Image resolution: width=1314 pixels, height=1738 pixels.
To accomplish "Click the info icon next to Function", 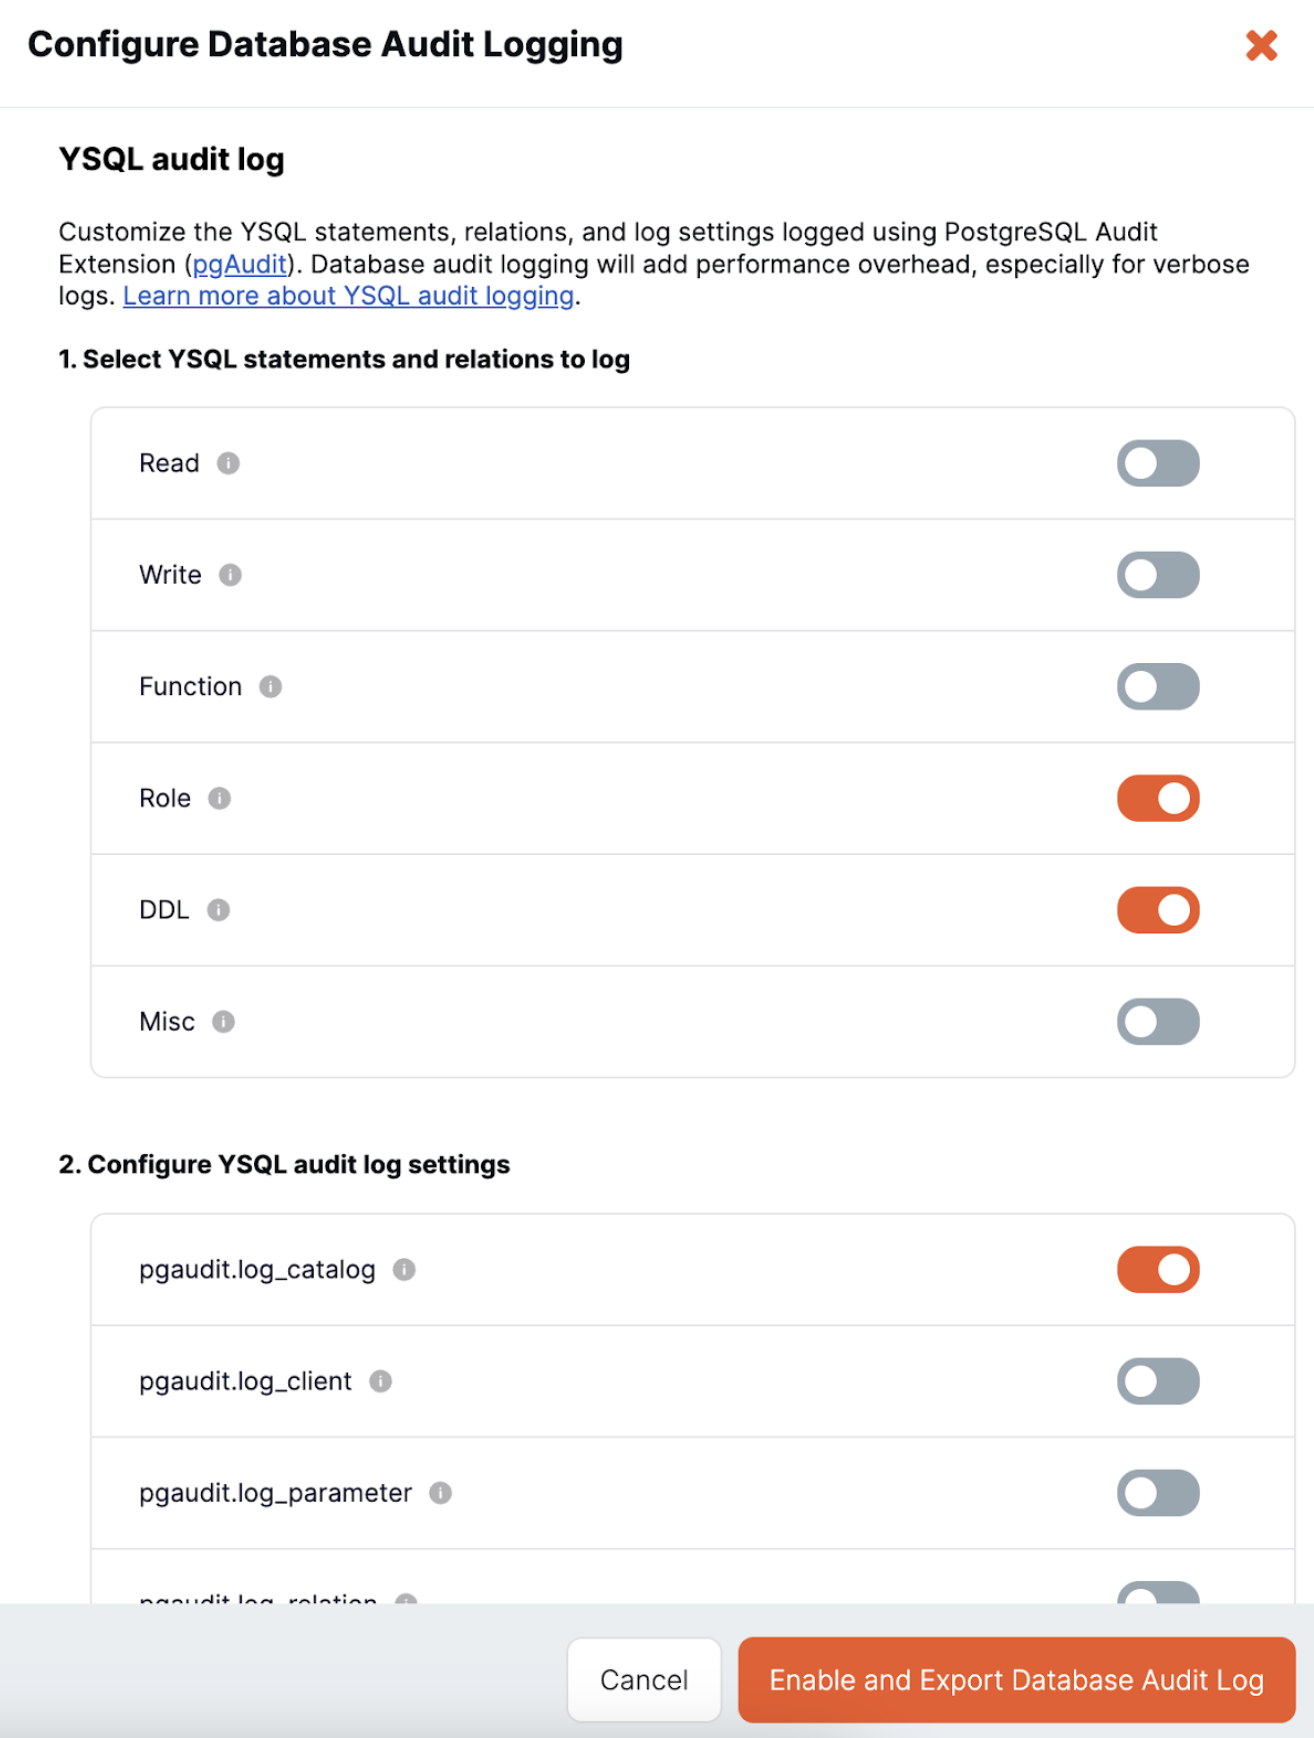I will 270,687.
